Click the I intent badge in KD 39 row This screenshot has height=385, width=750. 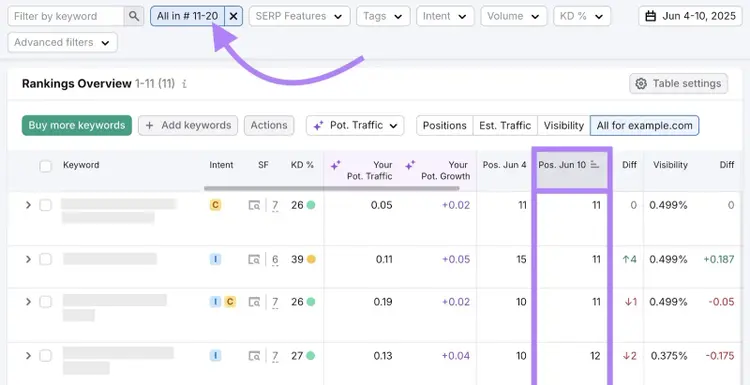click(215, 259)
